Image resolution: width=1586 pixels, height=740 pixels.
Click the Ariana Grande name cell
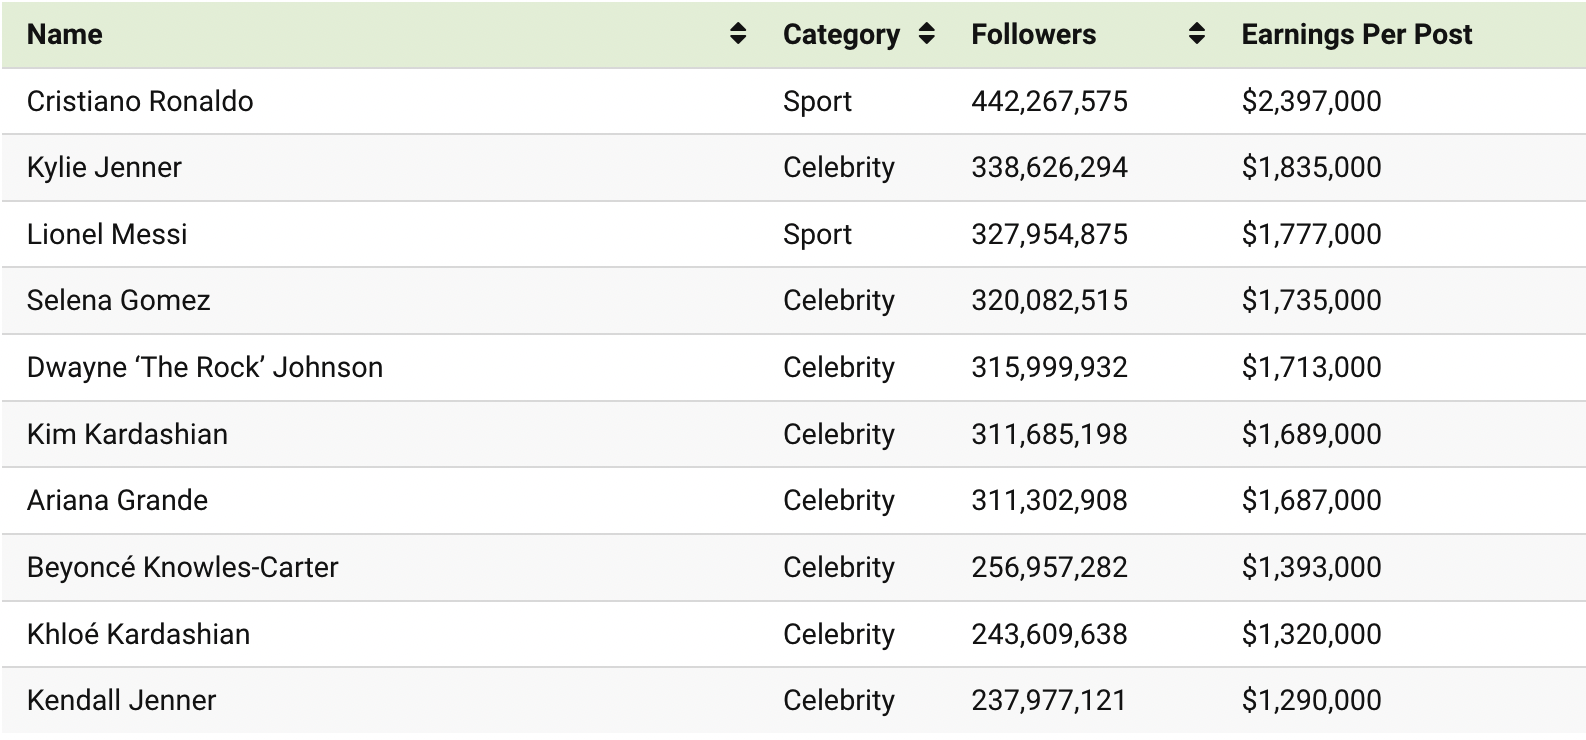pyautogui.click(x=117, y=500)
